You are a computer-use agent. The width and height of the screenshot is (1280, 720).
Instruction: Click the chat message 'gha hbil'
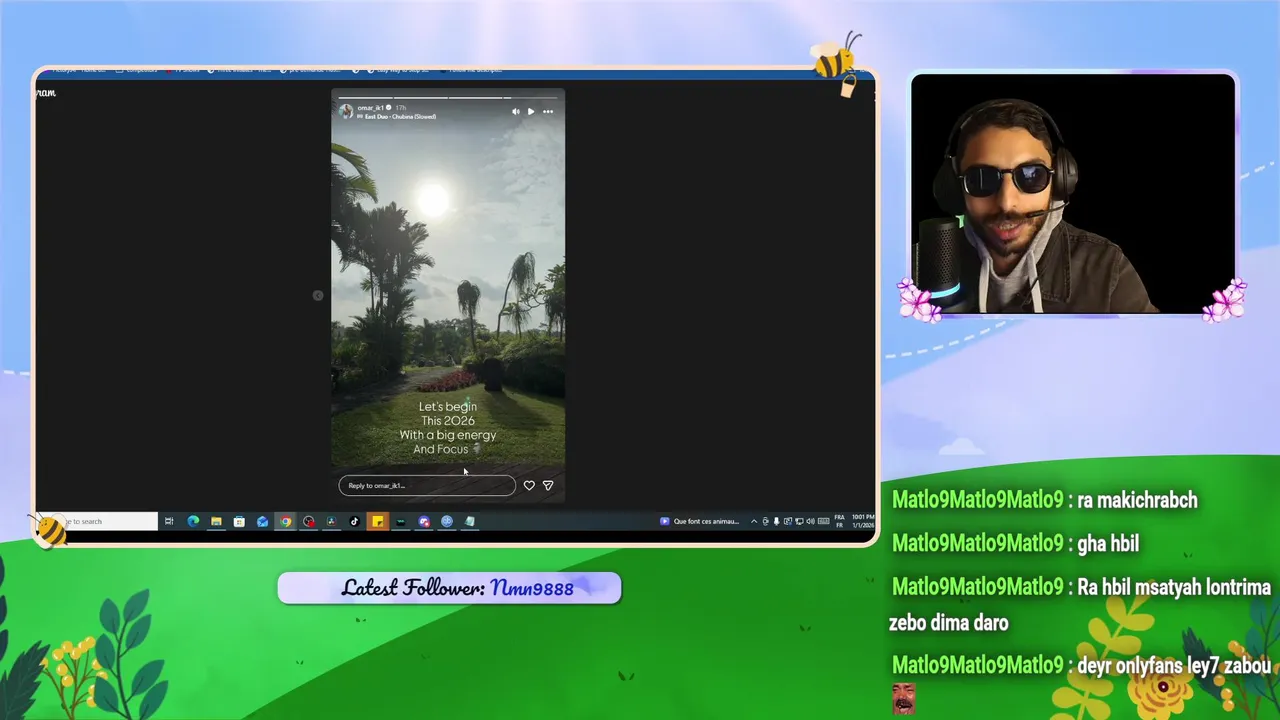coord(1108,543)
